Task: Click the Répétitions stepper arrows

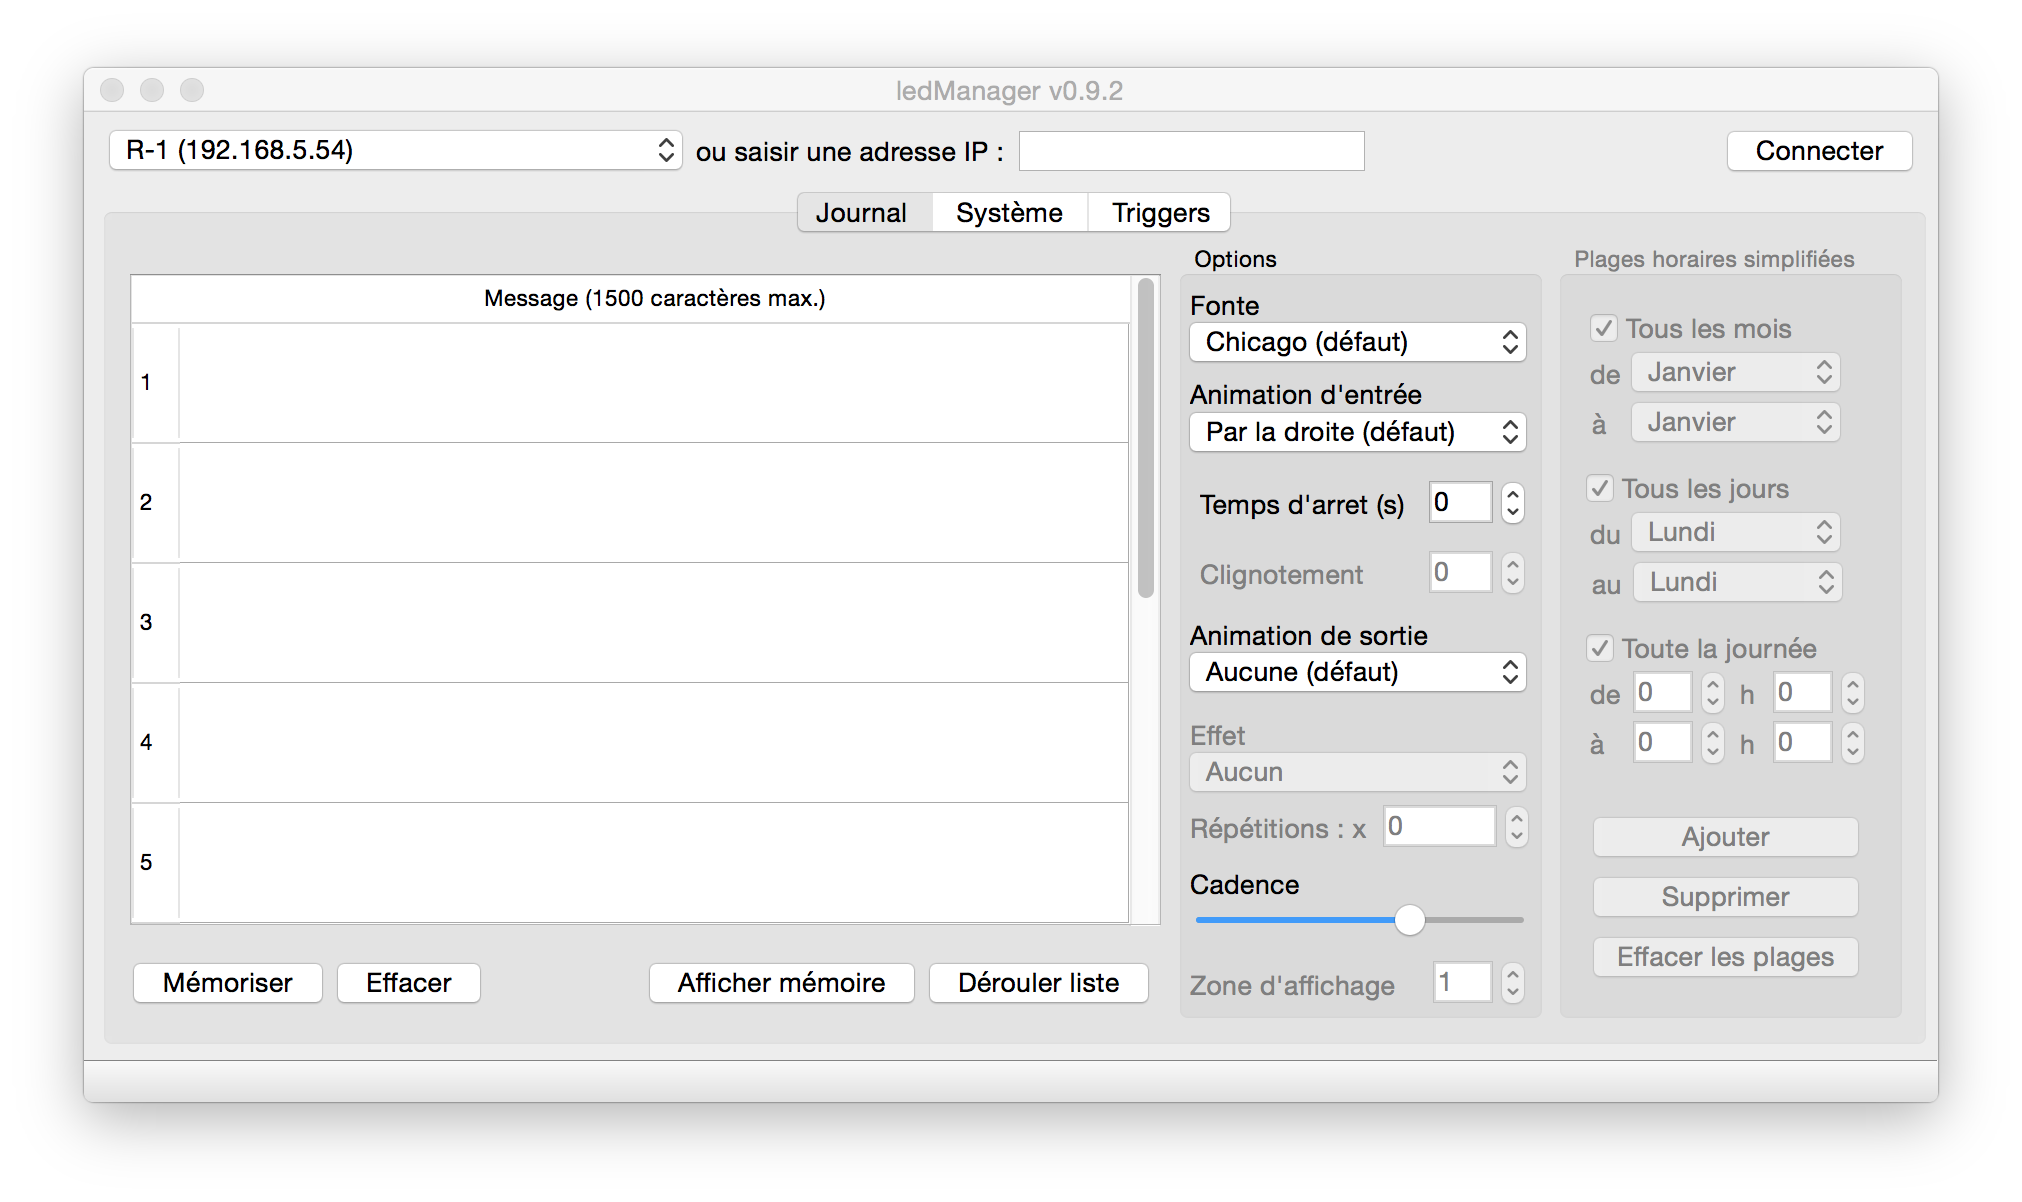Action: point(1517,827)
